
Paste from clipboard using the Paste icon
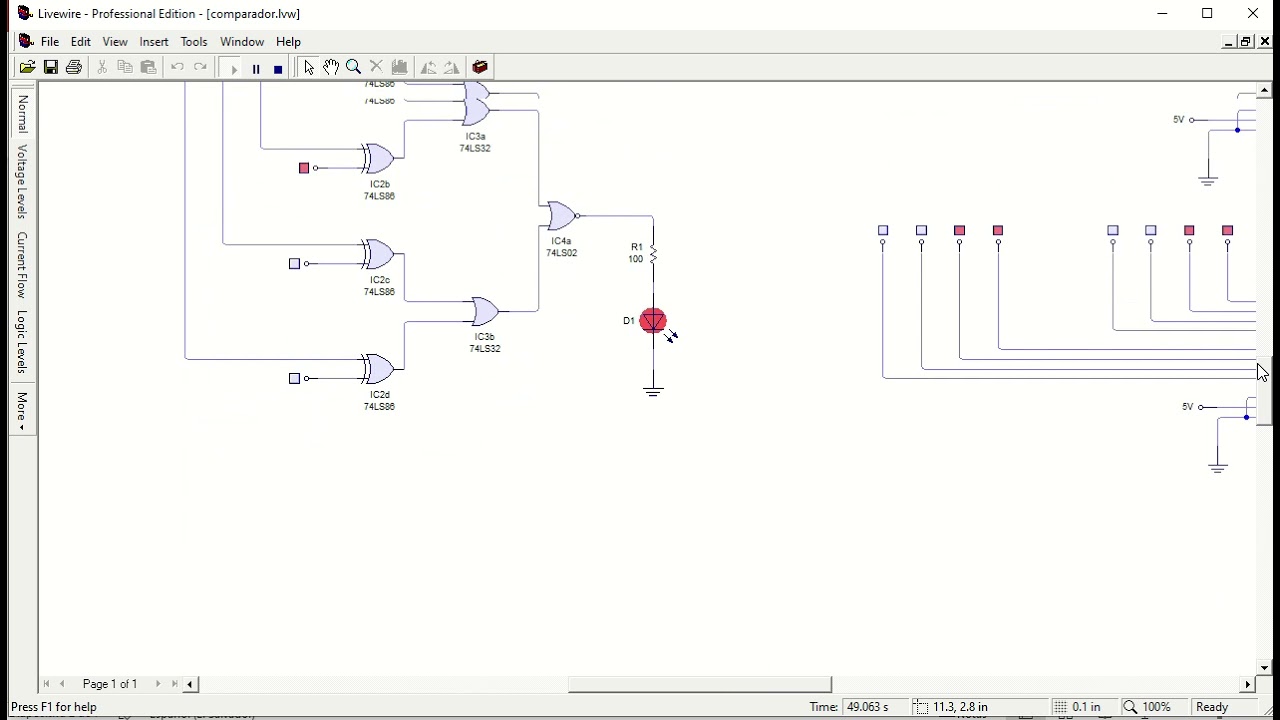click(x=148, y=67)
